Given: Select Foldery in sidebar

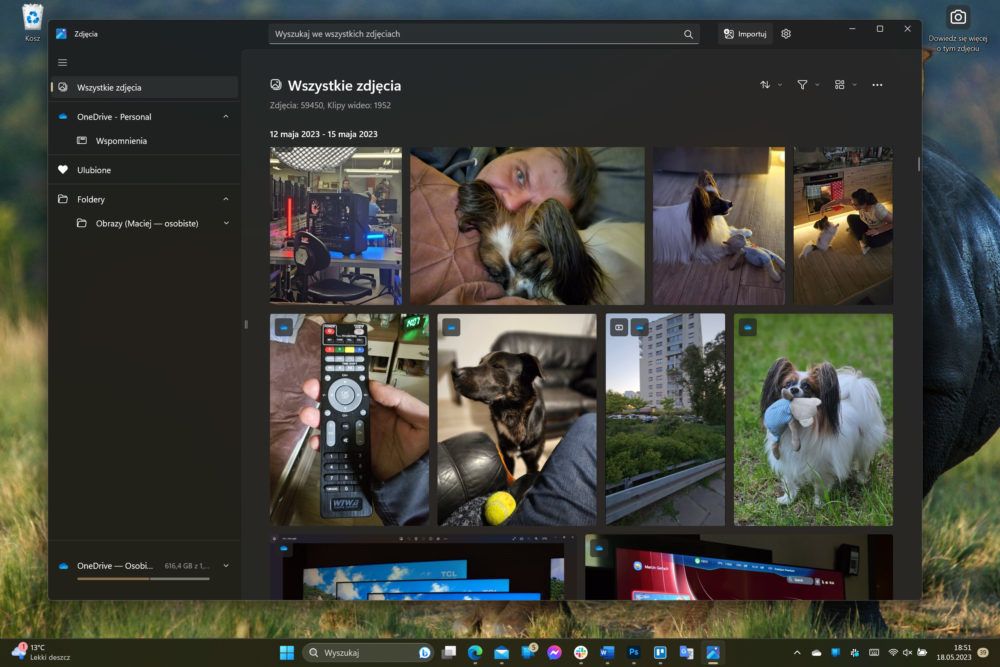Looking at the screenshot, I should (x=144, y=200).
